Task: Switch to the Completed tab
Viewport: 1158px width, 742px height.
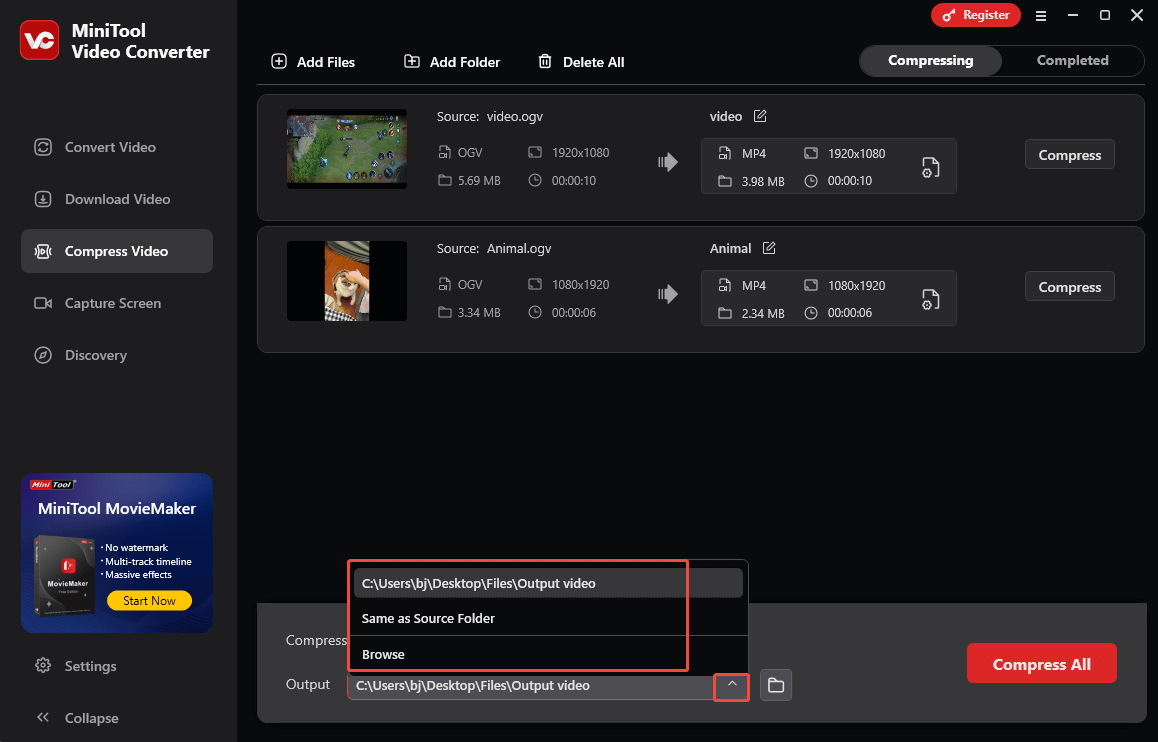Action: 1071,60
